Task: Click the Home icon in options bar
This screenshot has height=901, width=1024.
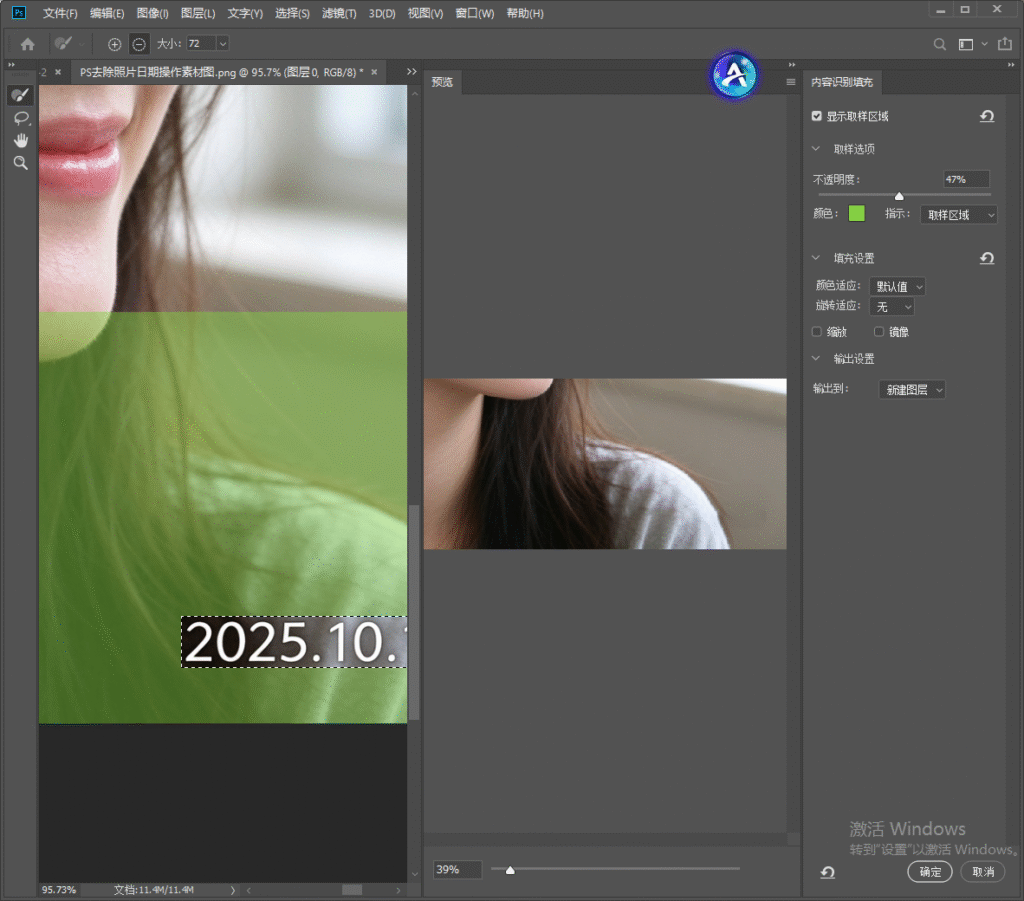Action: (27, 44)
